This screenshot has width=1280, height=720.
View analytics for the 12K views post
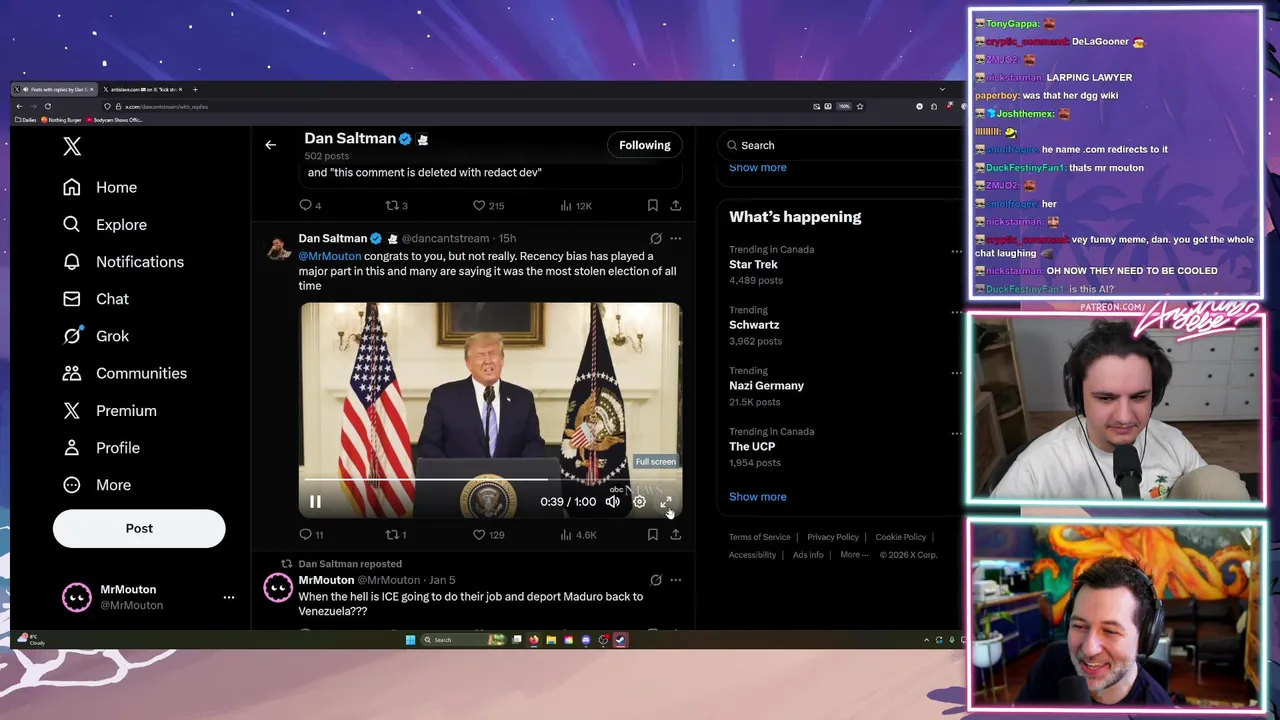click(x=576, y=205)
